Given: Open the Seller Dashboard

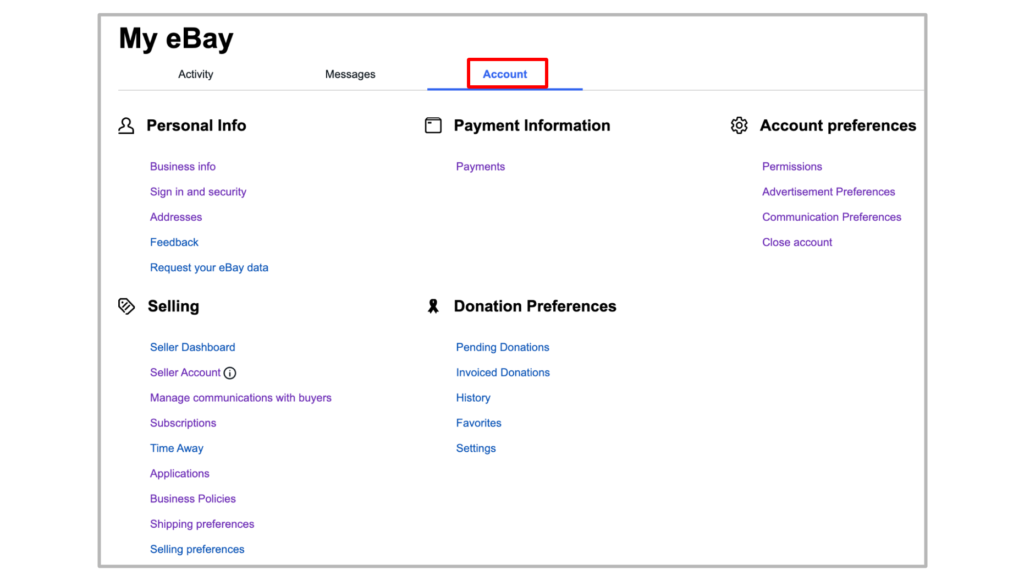Looking at the screenshot, I should click(x=193, y=347).
